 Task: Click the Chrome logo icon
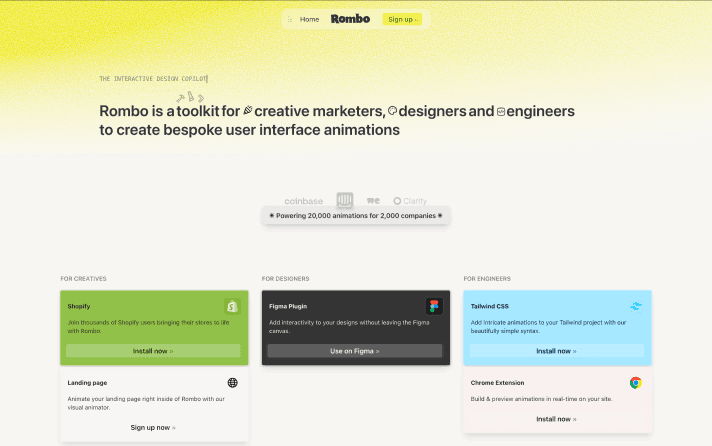(x=636, y=383)
